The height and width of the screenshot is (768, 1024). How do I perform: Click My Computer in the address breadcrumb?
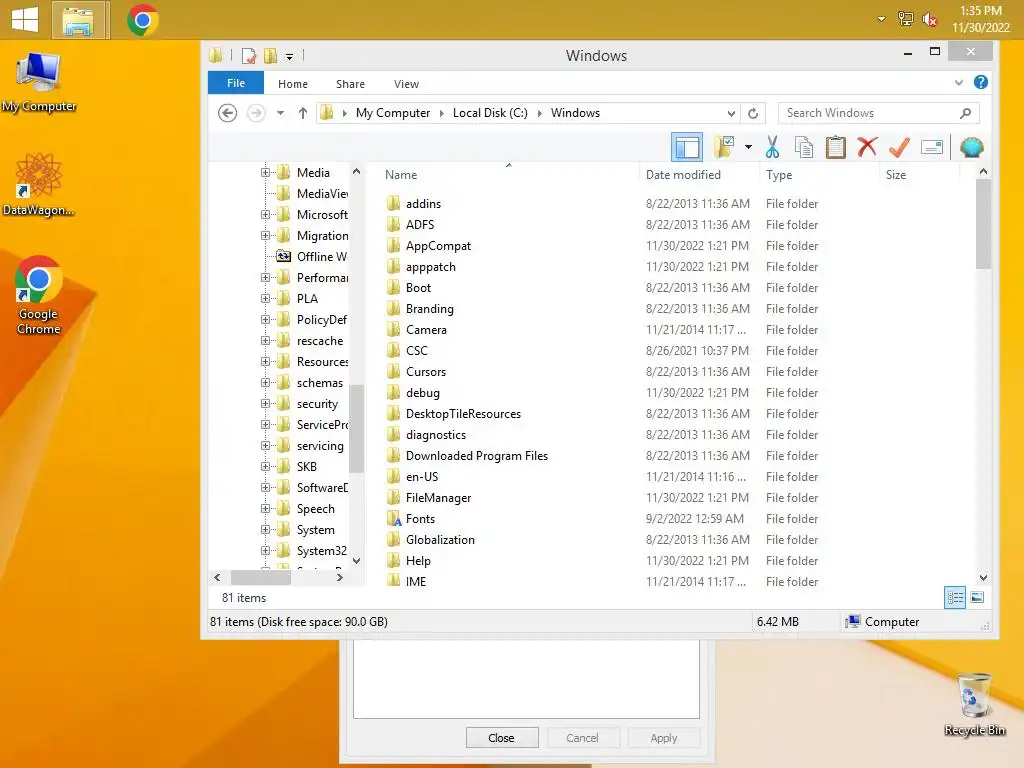click(392, 113)
